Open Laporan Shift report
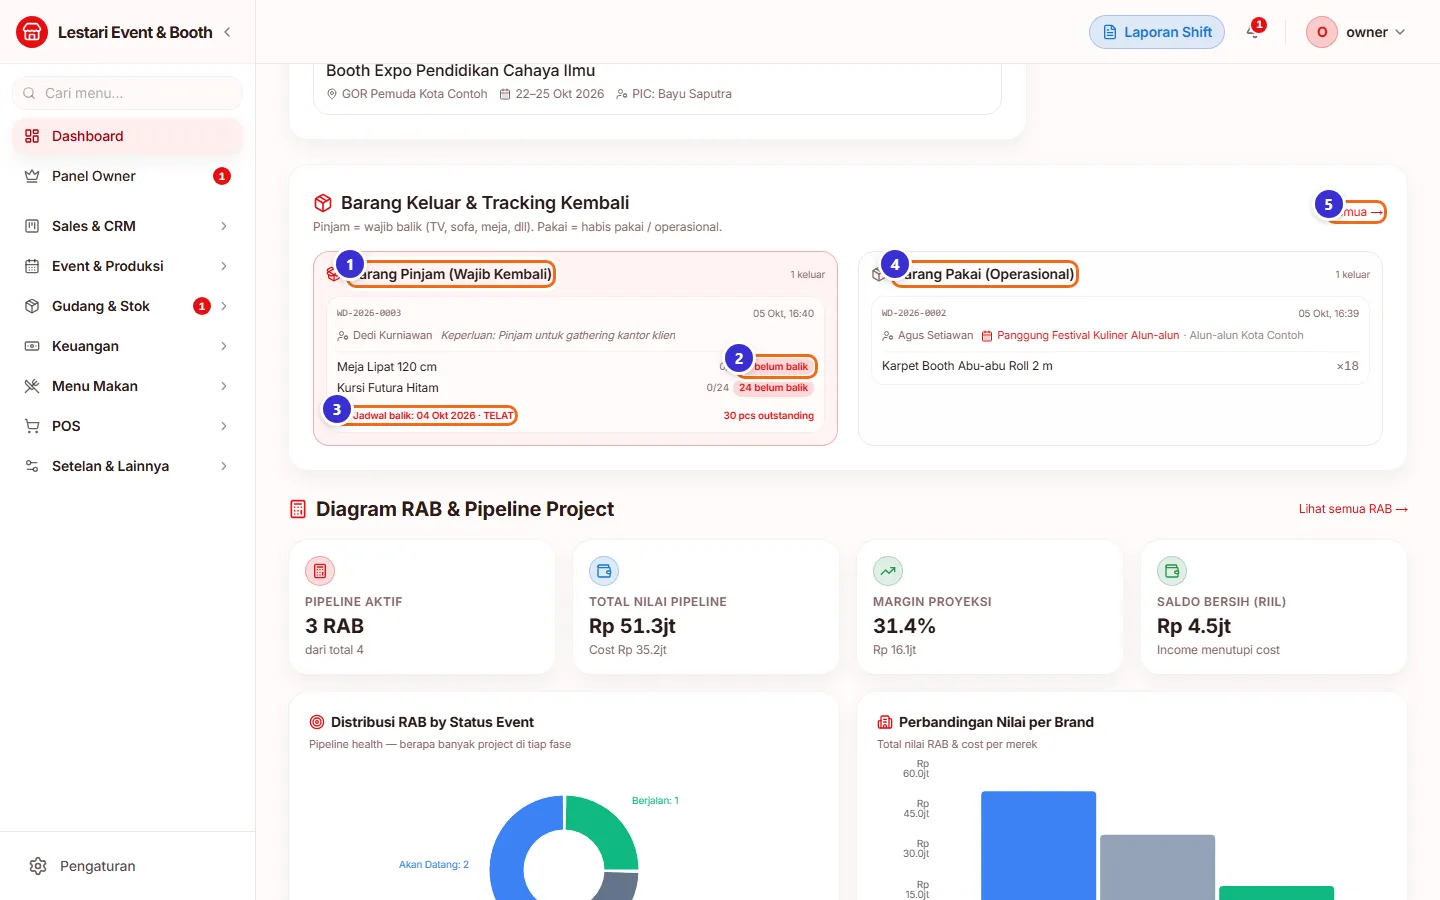The image size is (1440, 900). coord(1157,32)
